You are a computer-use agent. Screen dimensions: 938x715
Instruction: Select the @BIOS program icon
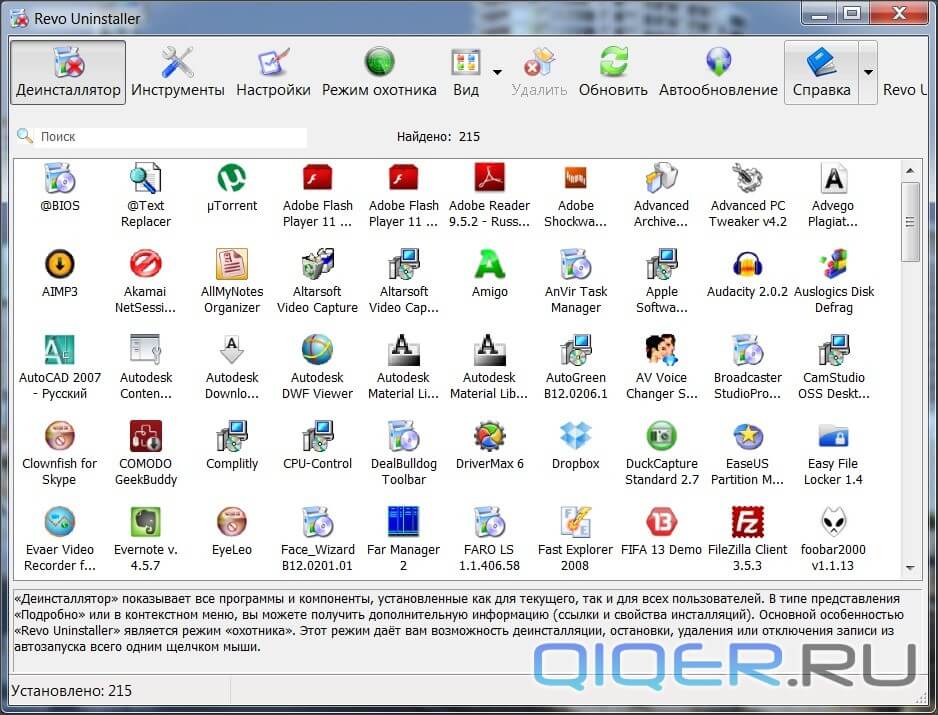pos(60,178)
